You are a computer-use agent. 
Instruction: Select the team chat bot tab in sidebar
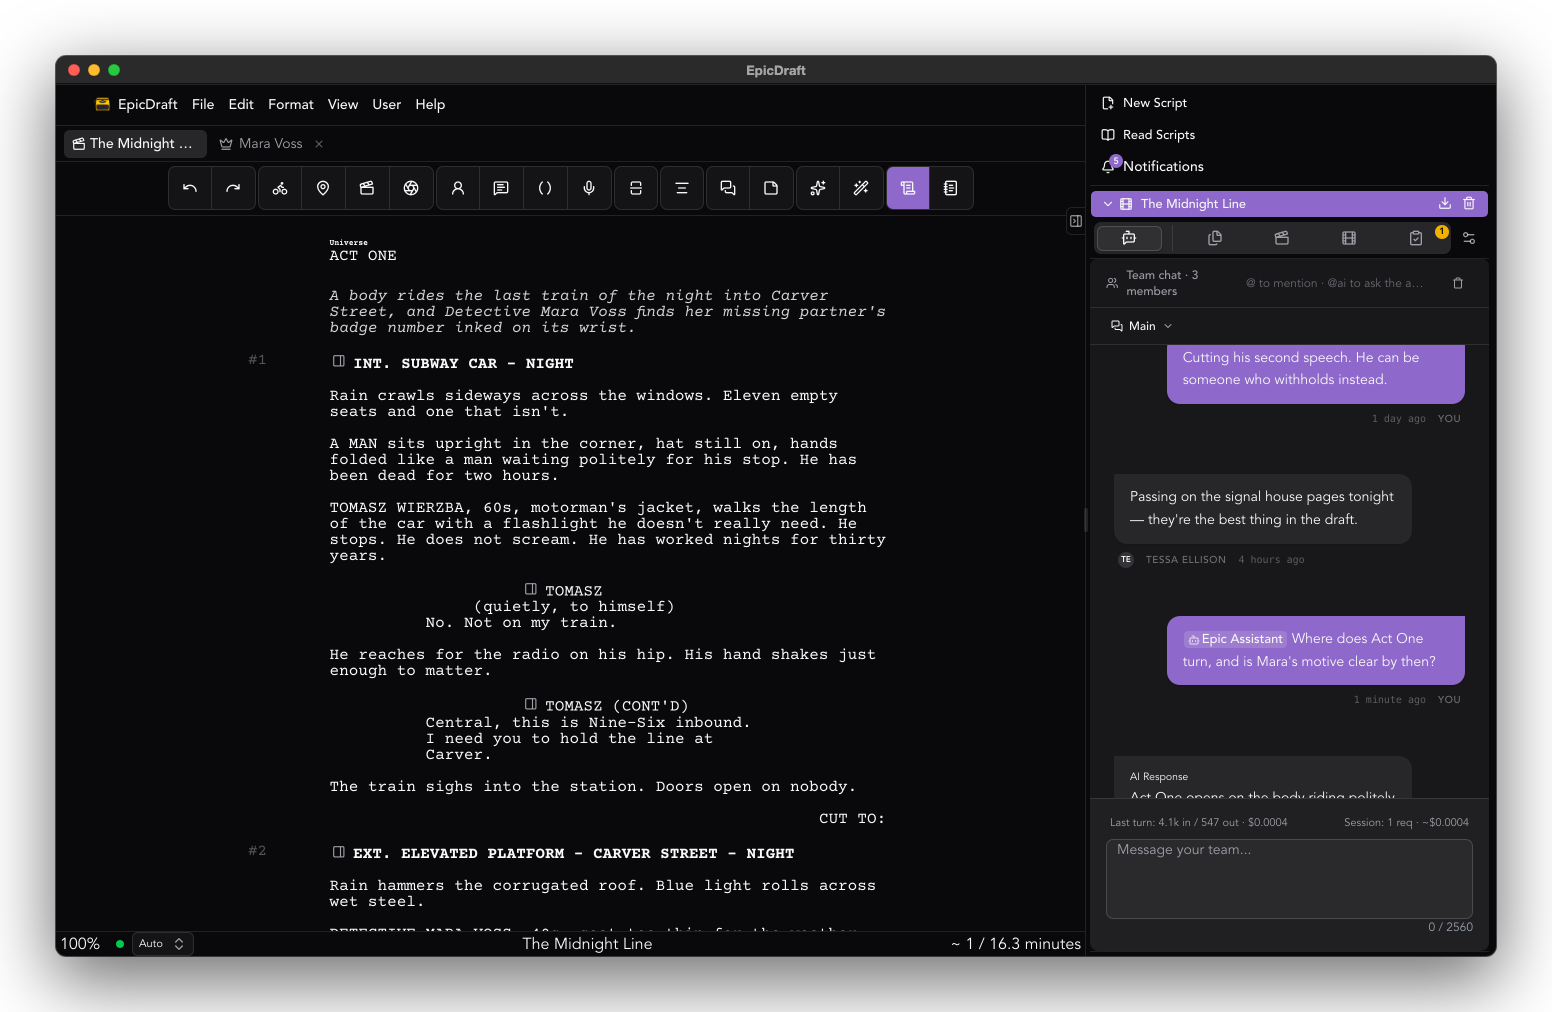coord(1129,238)
